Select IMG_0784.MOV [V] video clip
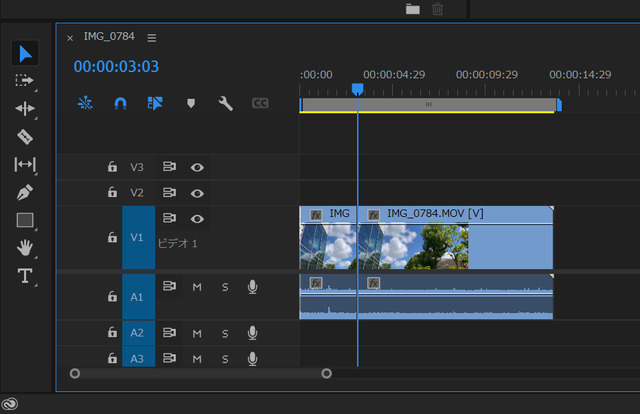Screen dimensions: 640x414 pyautogui.click(x=456, y=237)
